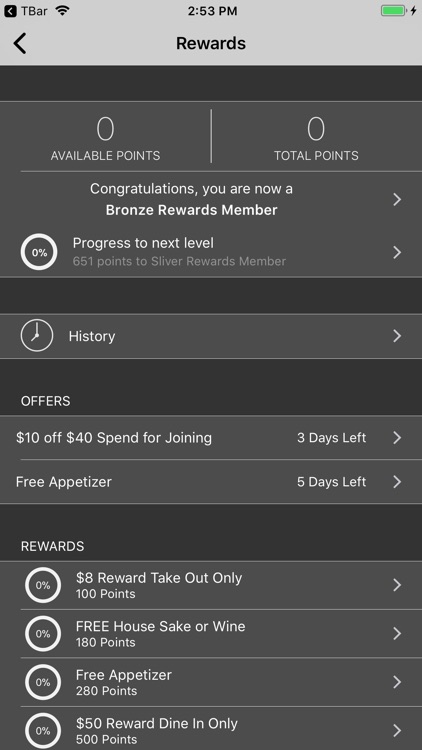Open chevron for $10 off $40 offer

point(397,438)
